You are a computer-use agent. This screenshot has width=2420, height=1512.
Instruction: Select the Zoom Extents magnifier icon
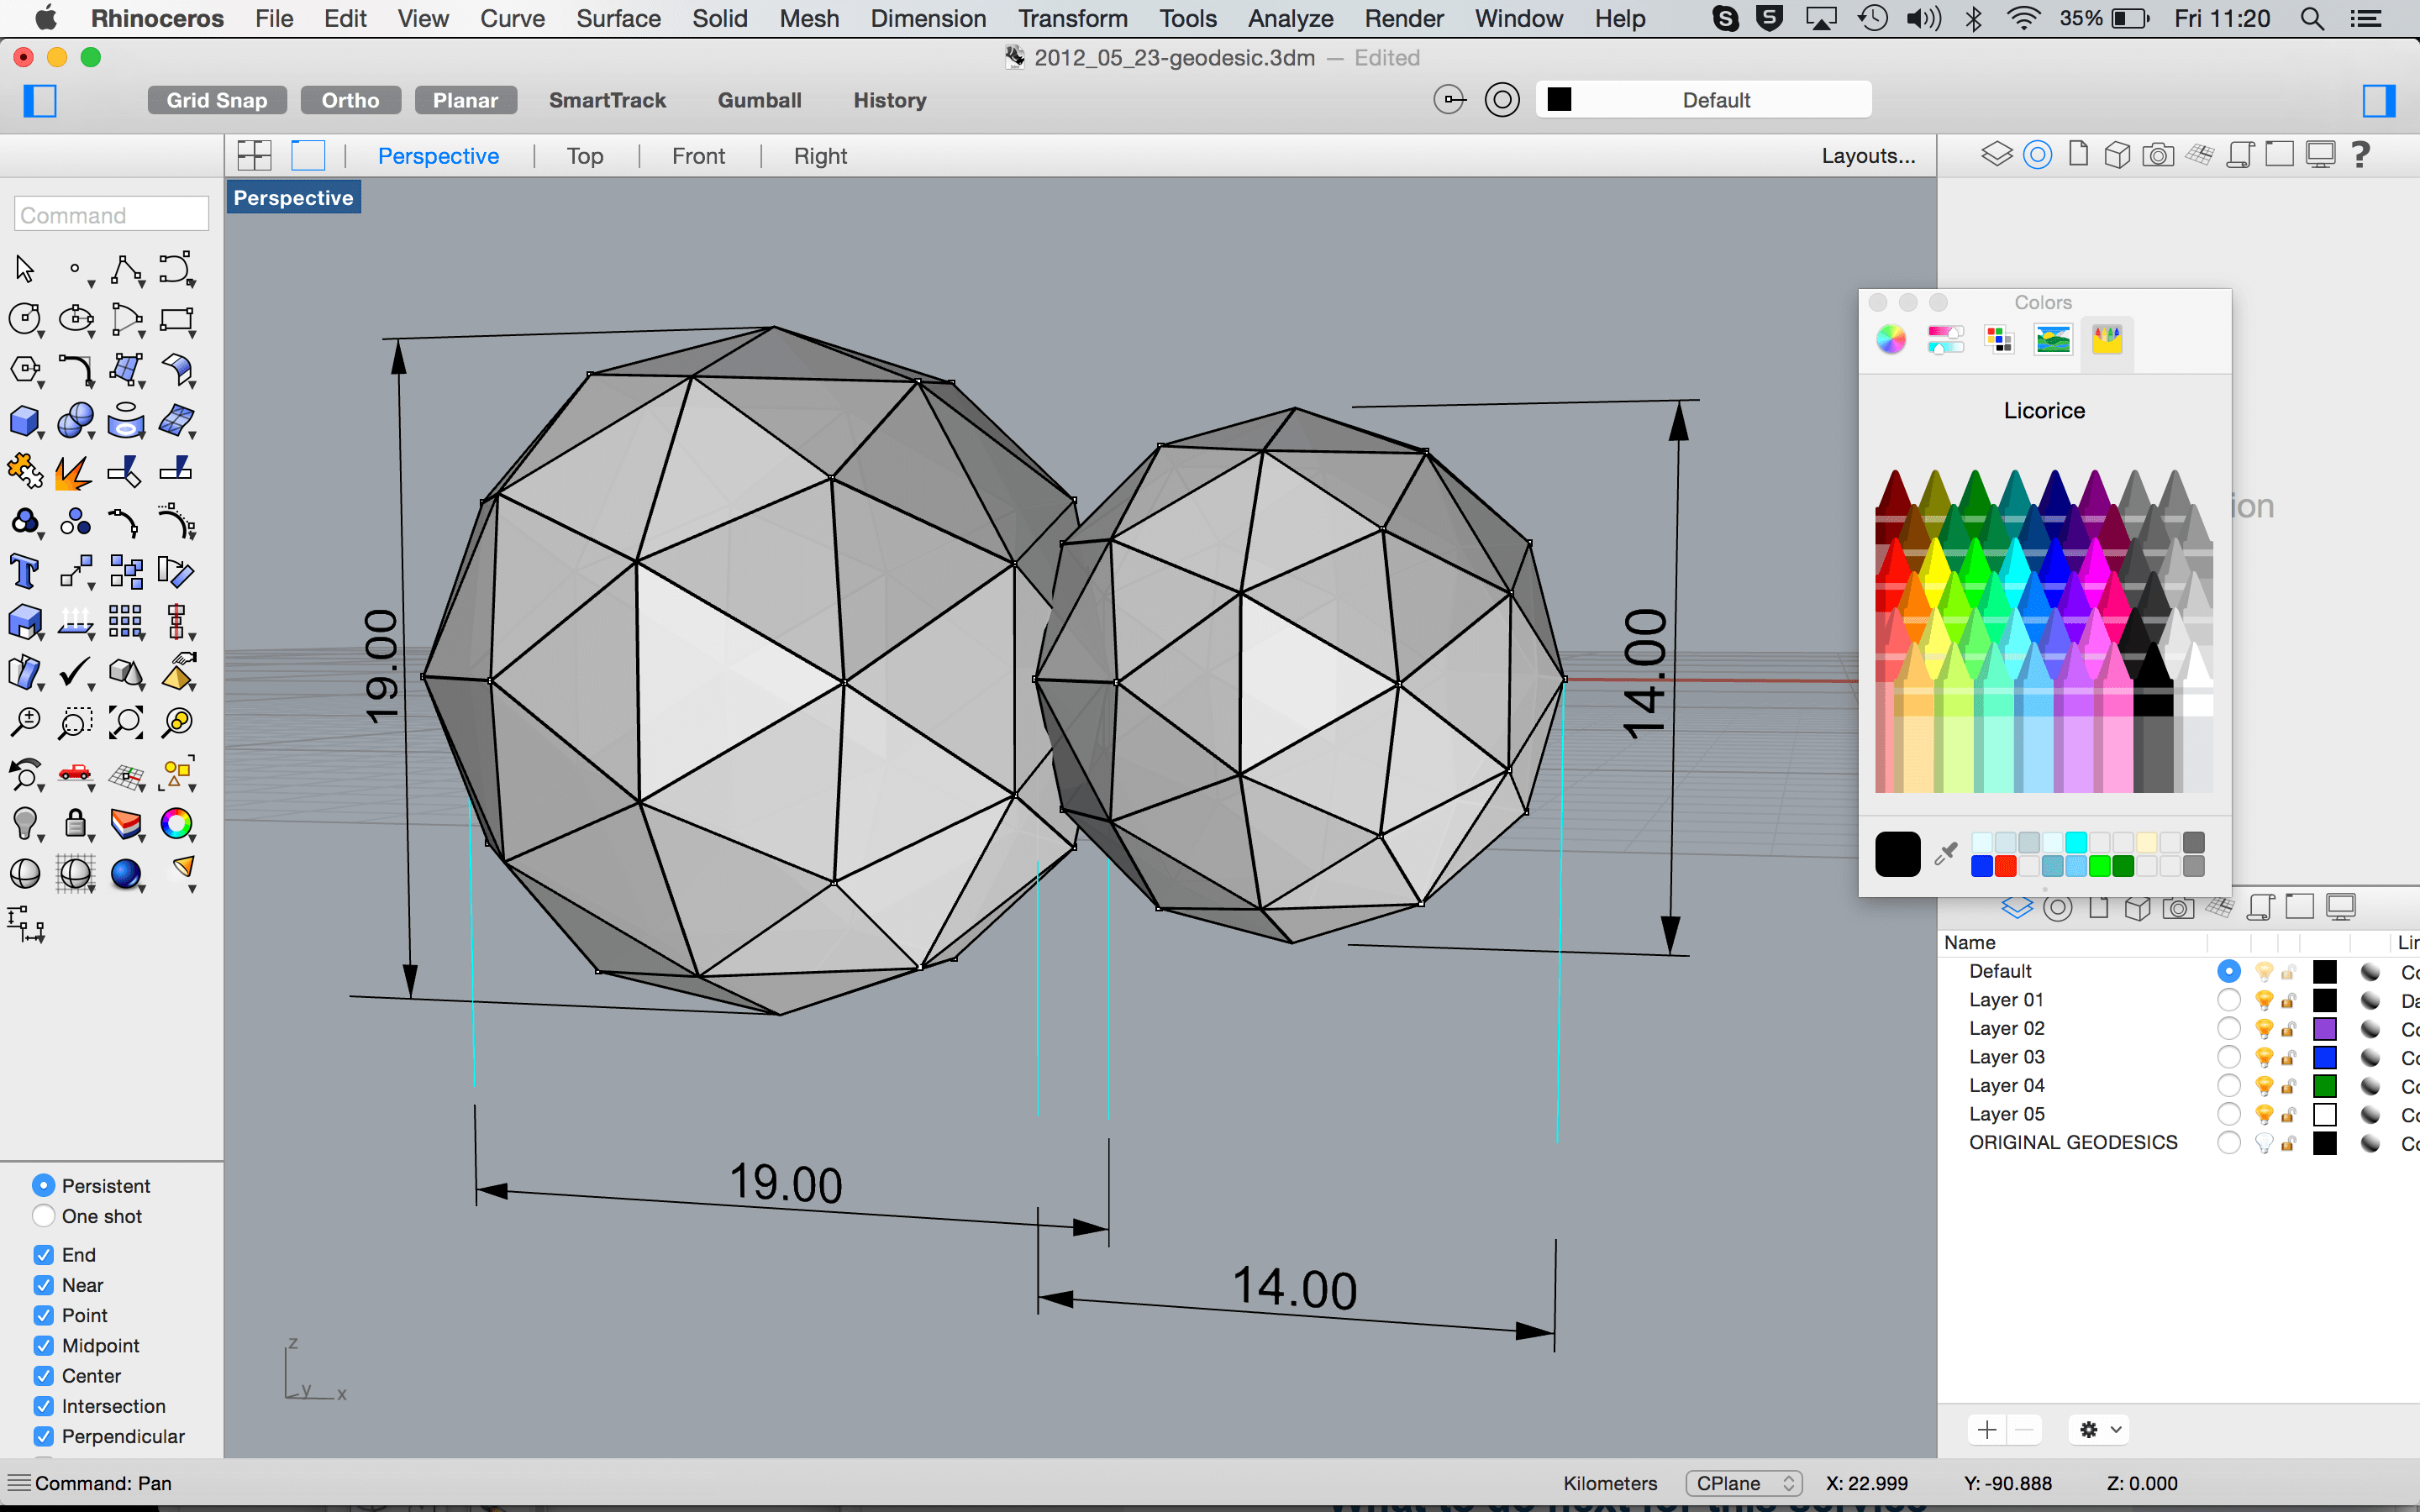pyautogui.click(x=126, y=722)
